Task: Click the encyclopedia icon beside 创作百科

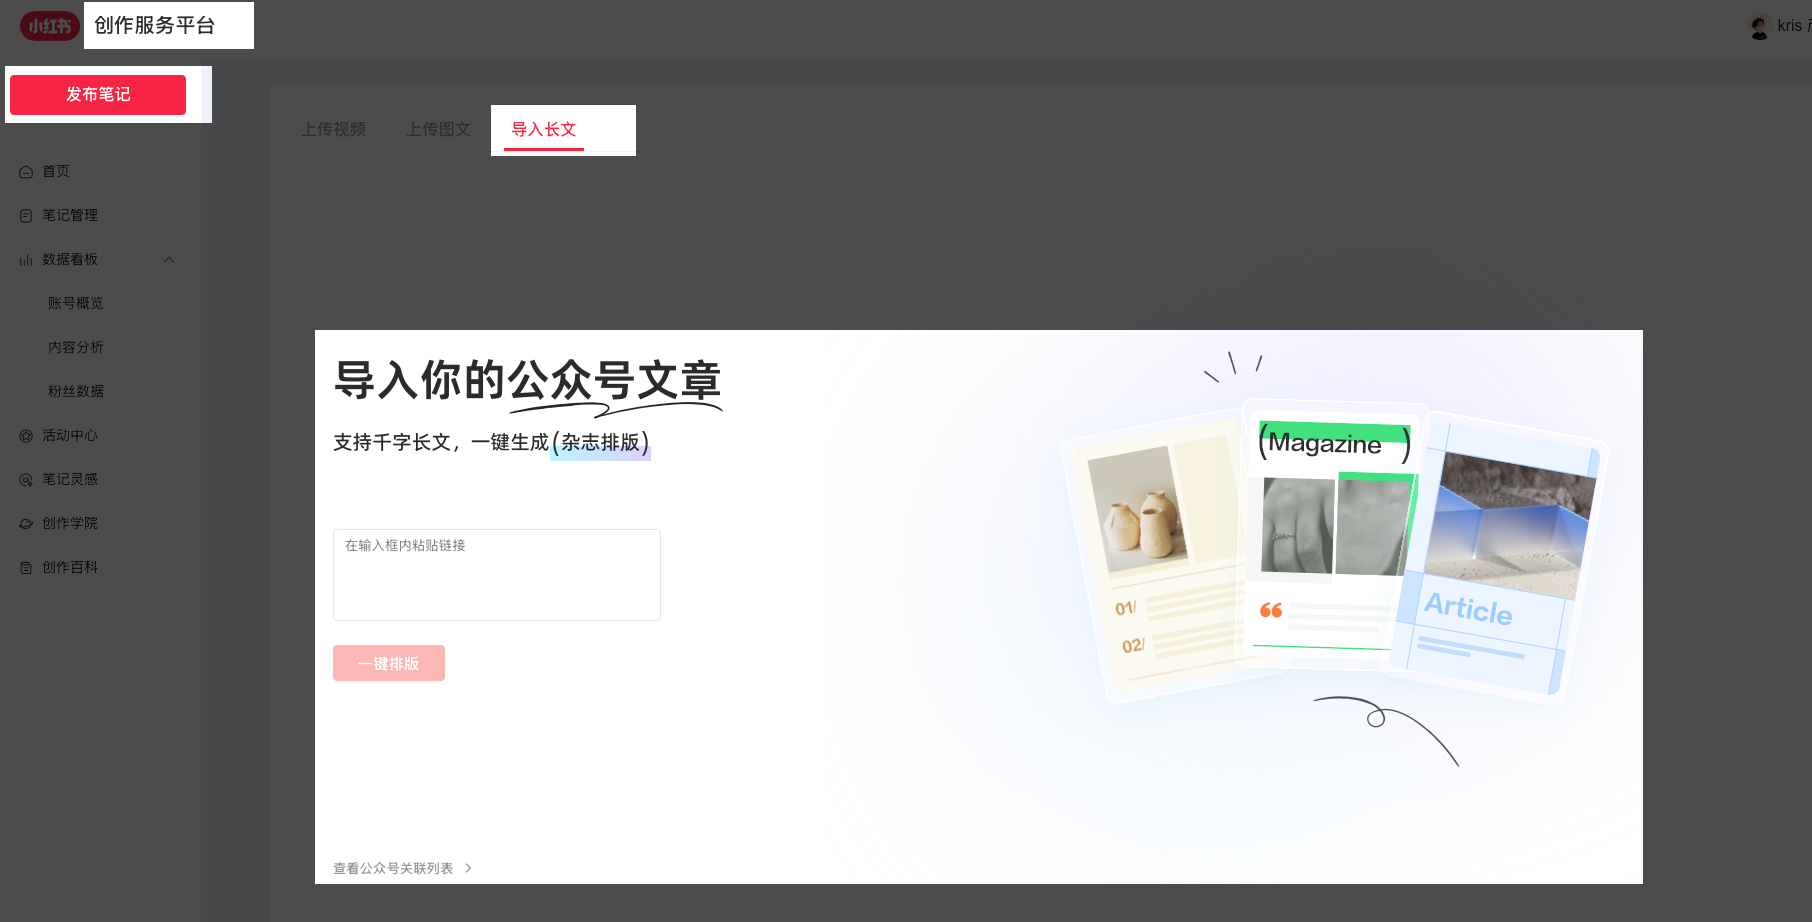Action: tap(26, 568)
